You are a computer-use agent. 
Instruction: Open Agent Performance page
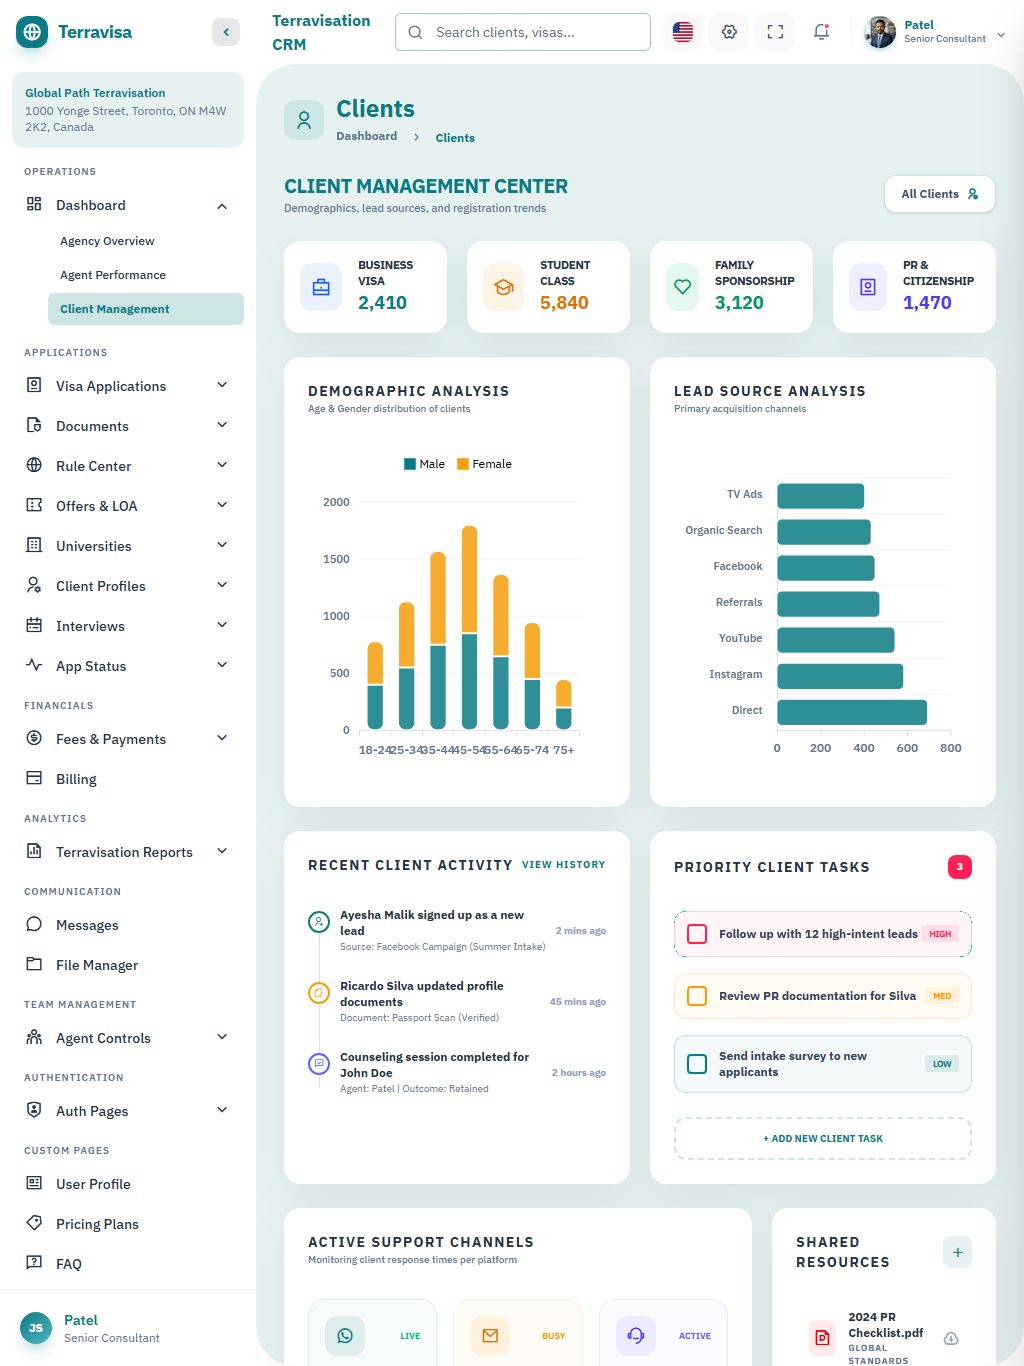[x=113, y=275]
